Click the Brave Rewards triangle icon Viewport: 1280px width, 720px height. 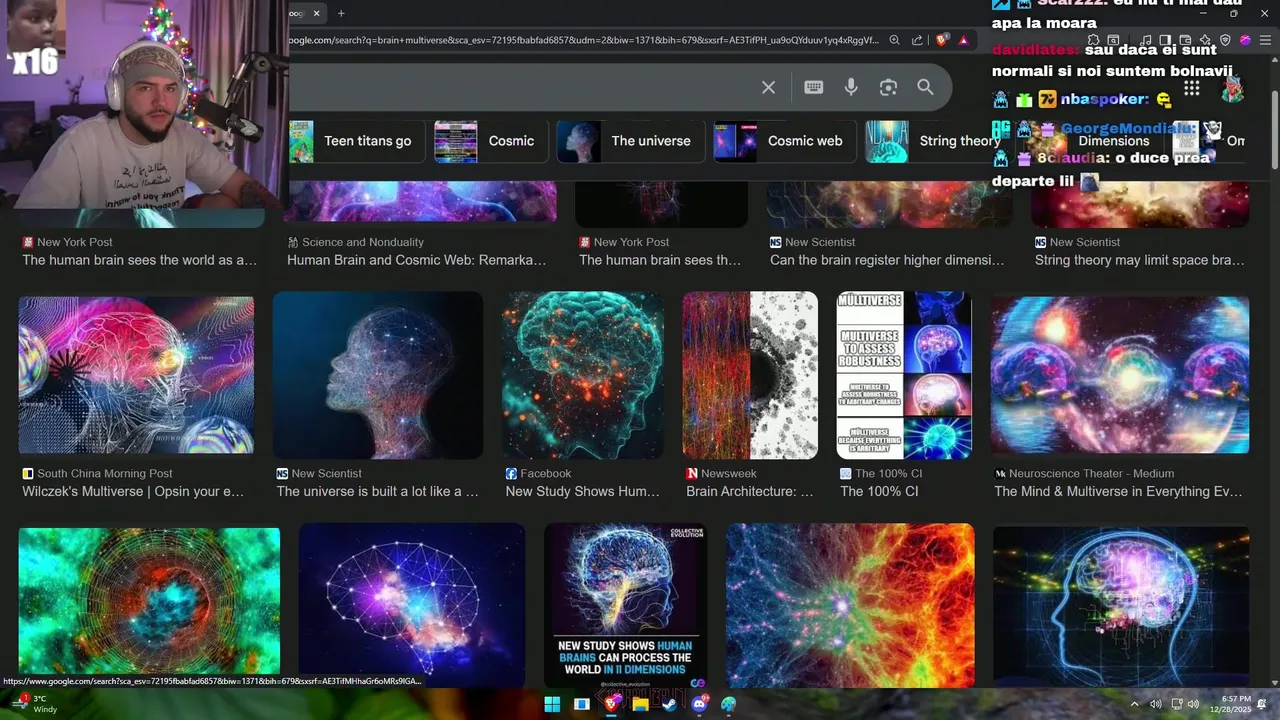(963, 40)
